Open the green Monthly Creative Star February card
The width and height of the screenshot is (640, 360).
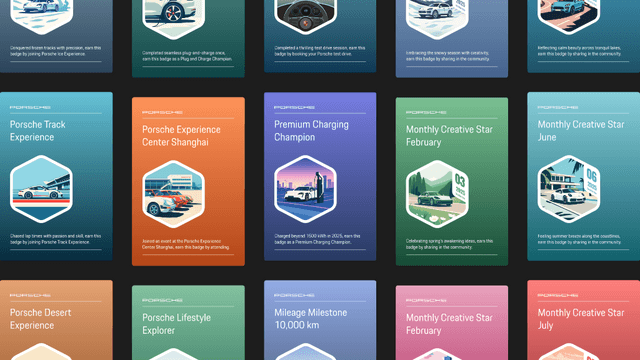click(452, 182)
